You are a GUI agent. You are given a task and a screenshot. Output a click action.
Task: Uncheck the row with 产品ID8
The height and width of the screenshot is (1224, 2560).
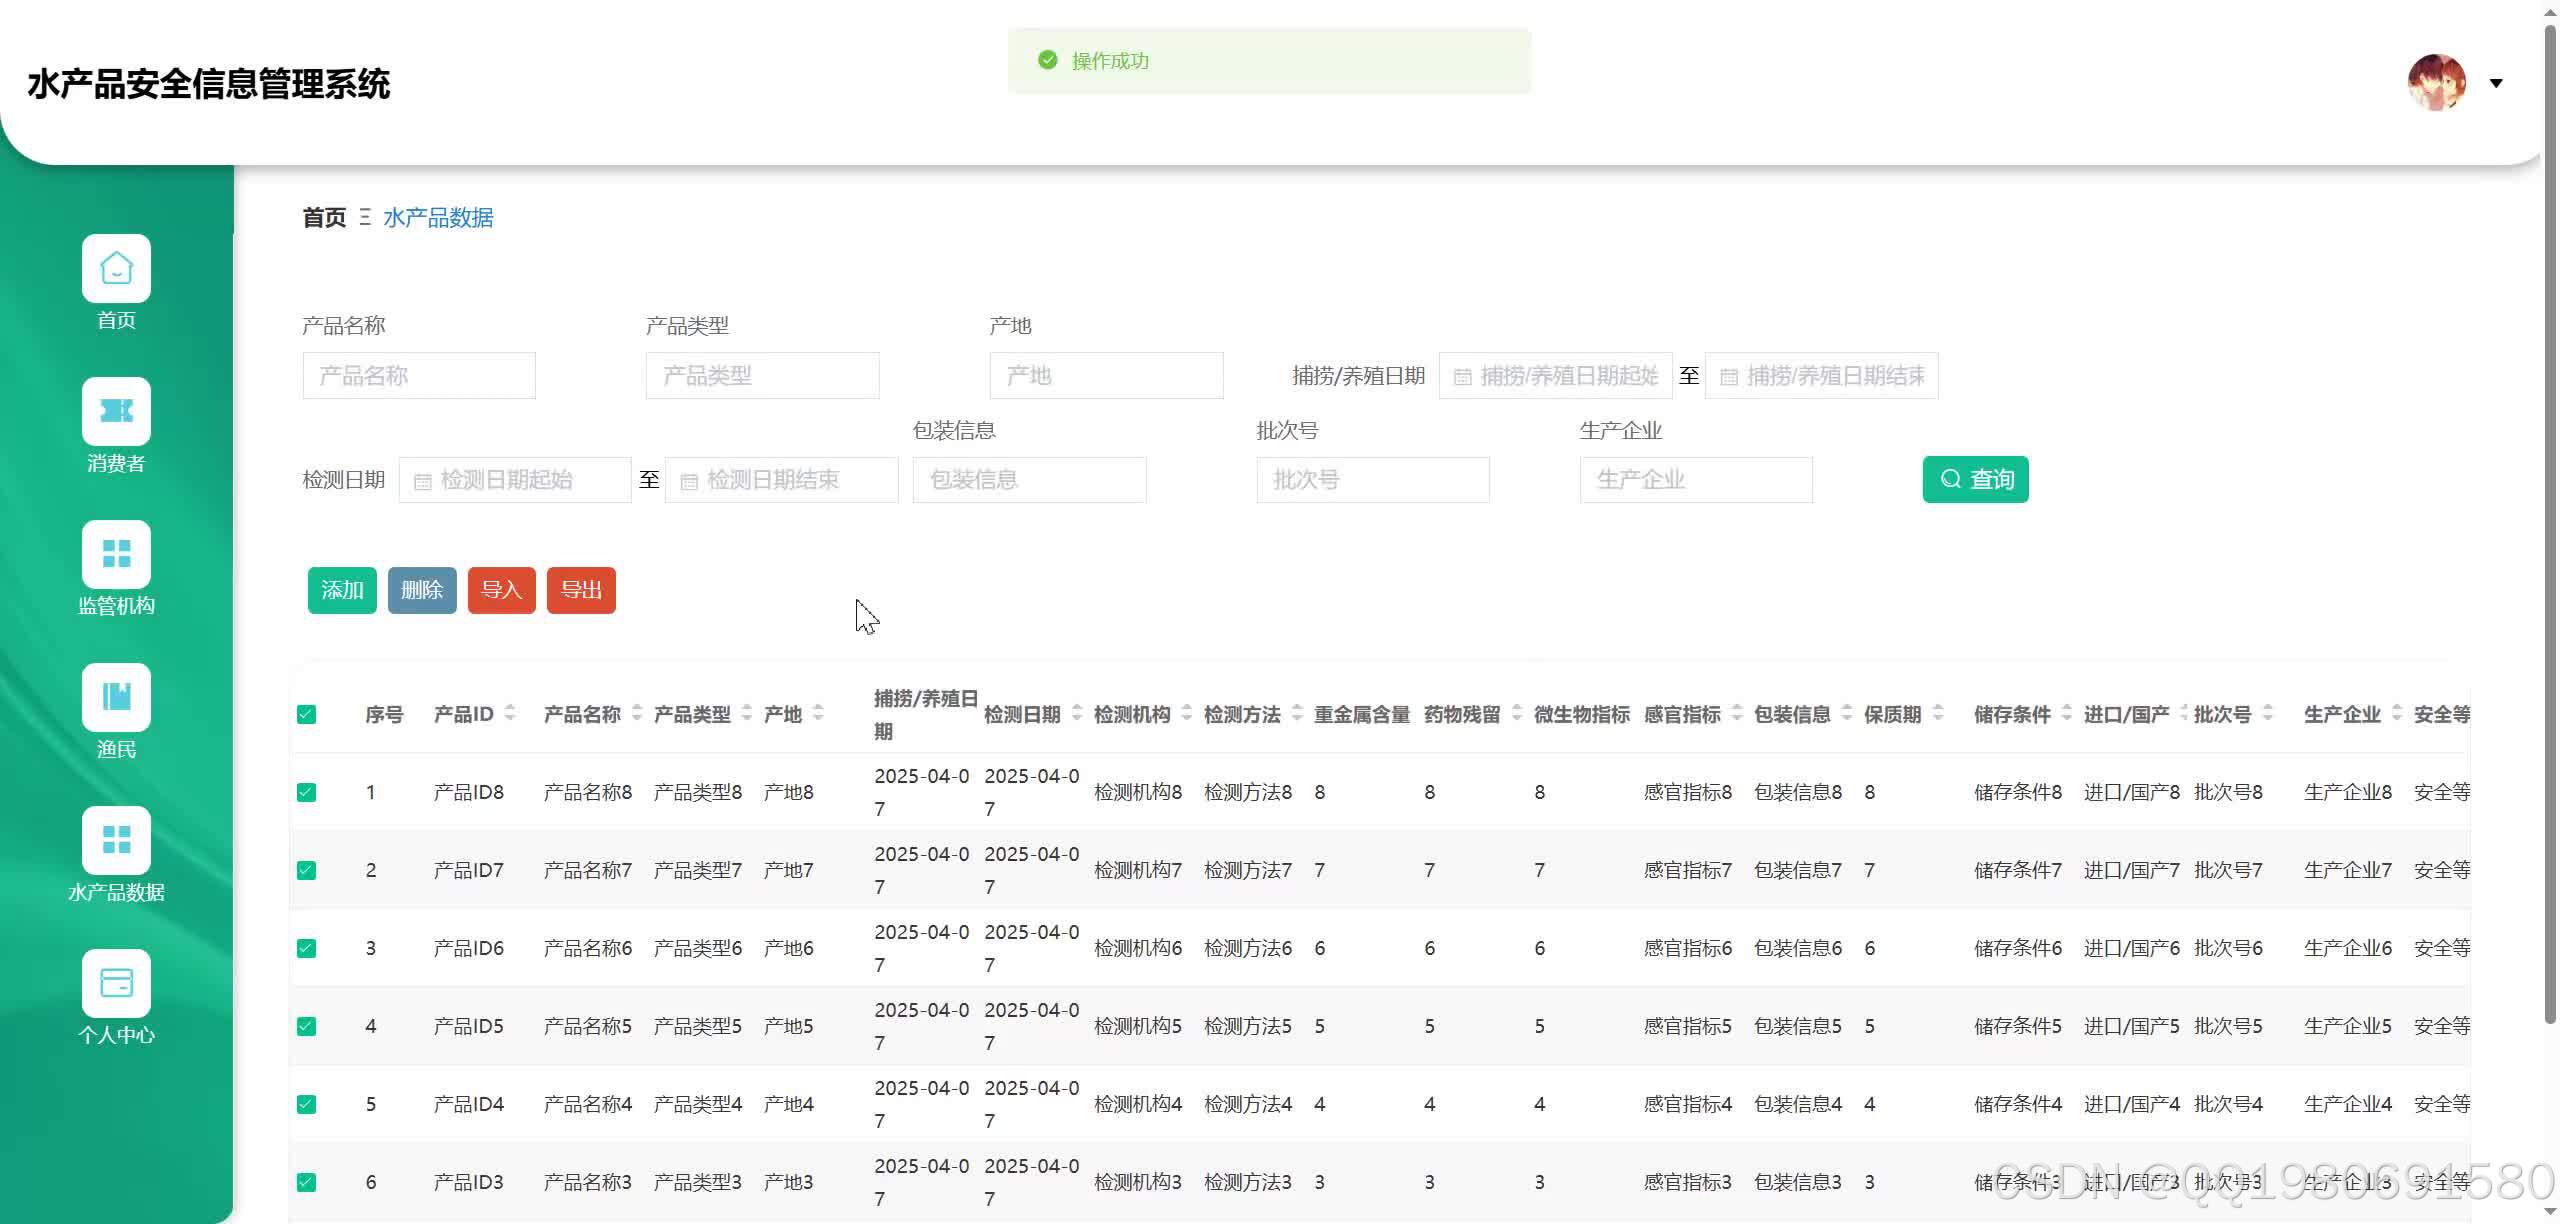pyautogui.click(x=307, y=792)
